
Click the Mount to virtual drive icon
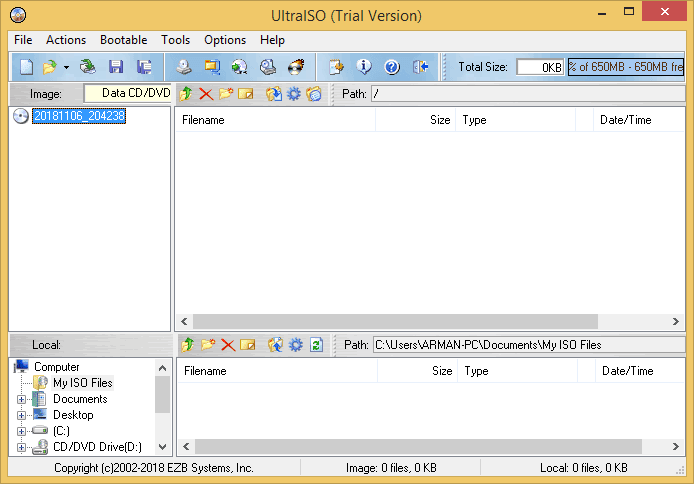268,67
